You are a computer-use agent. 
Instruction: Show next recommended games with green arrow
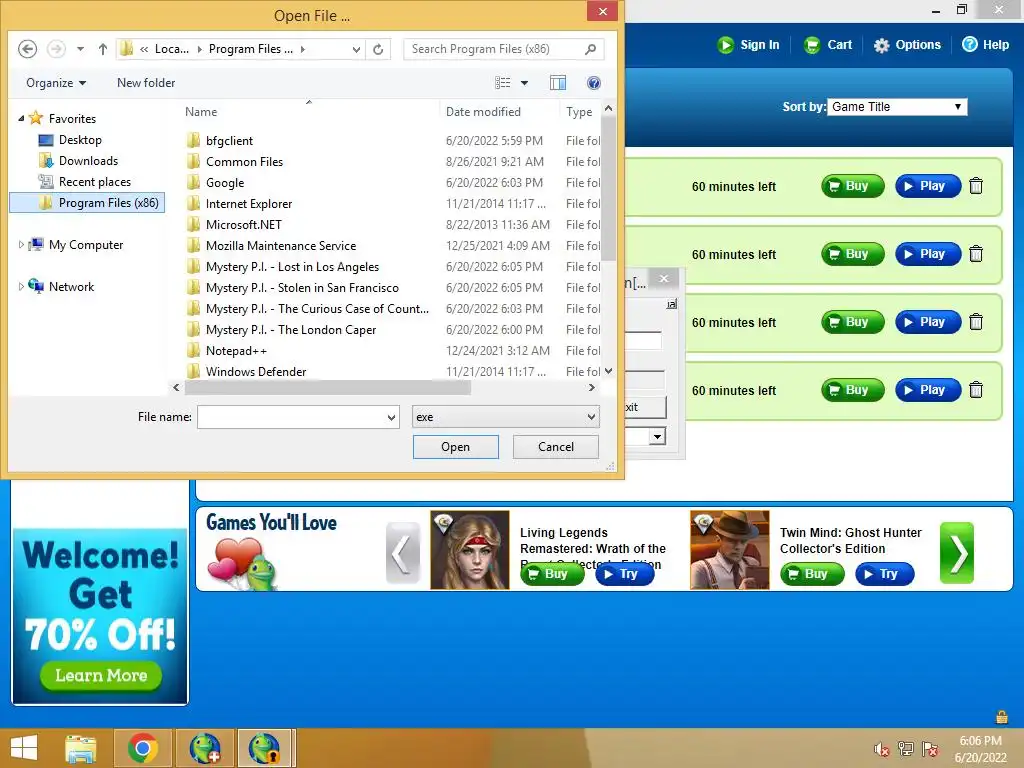957,553
